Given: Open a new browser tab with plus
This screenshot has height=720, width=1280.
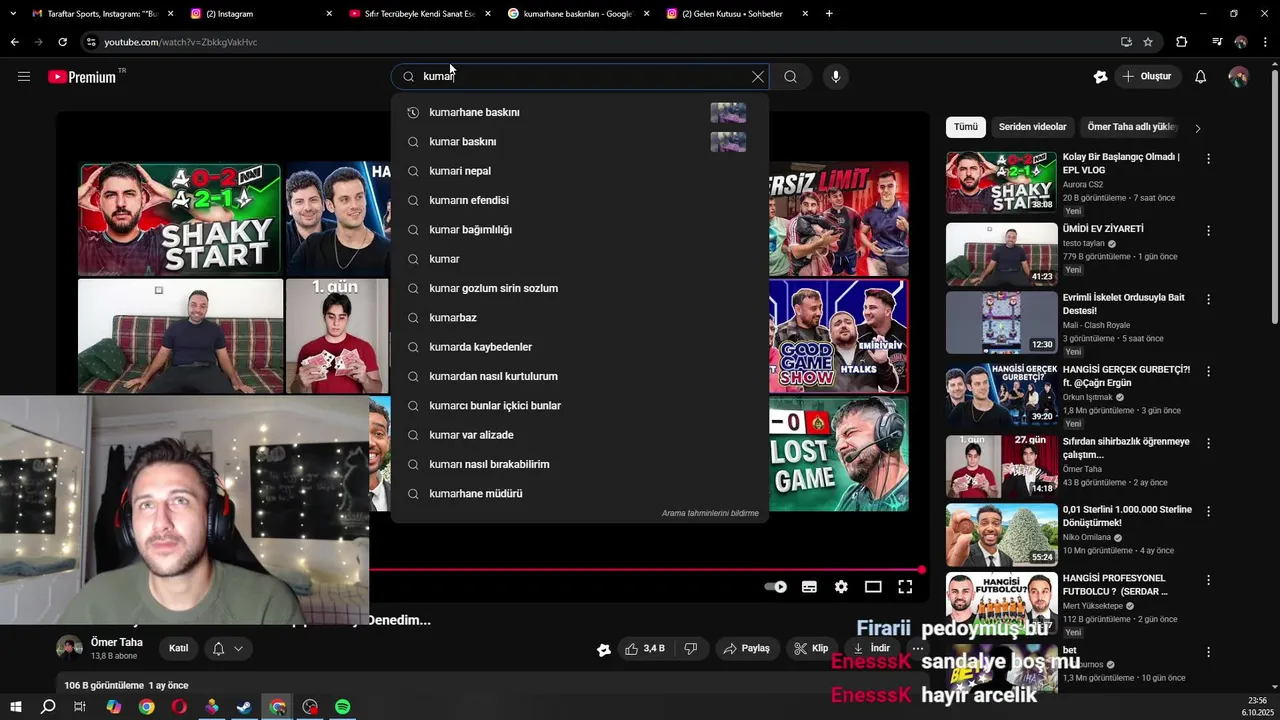Looking at the screenshot, I should pyautogui.click(x=829, y=14).
